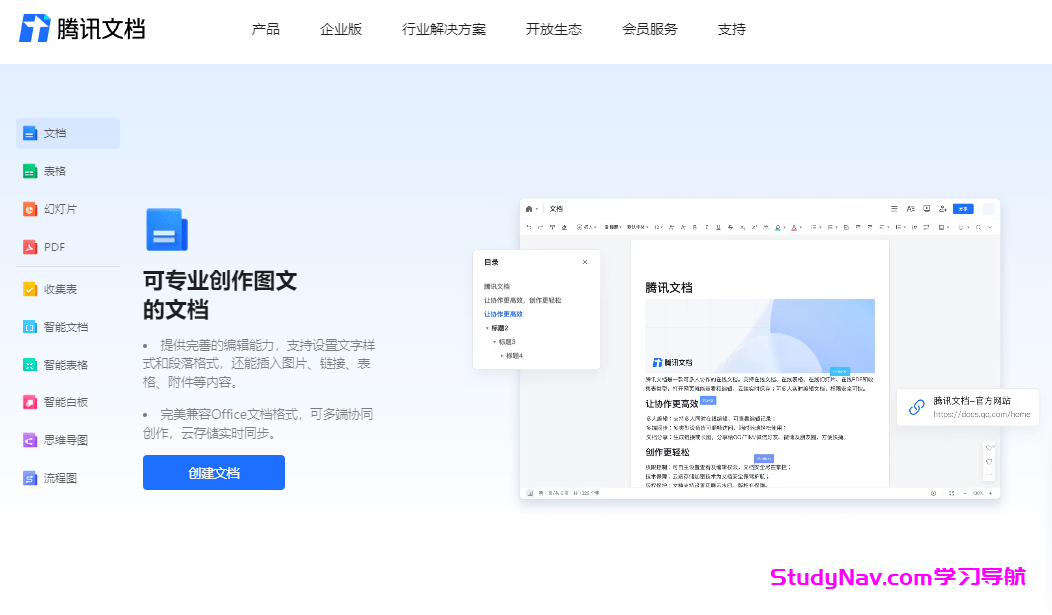Click the banner image in document preview
The width and height of the screenshot is (1052, 615).
760,336
